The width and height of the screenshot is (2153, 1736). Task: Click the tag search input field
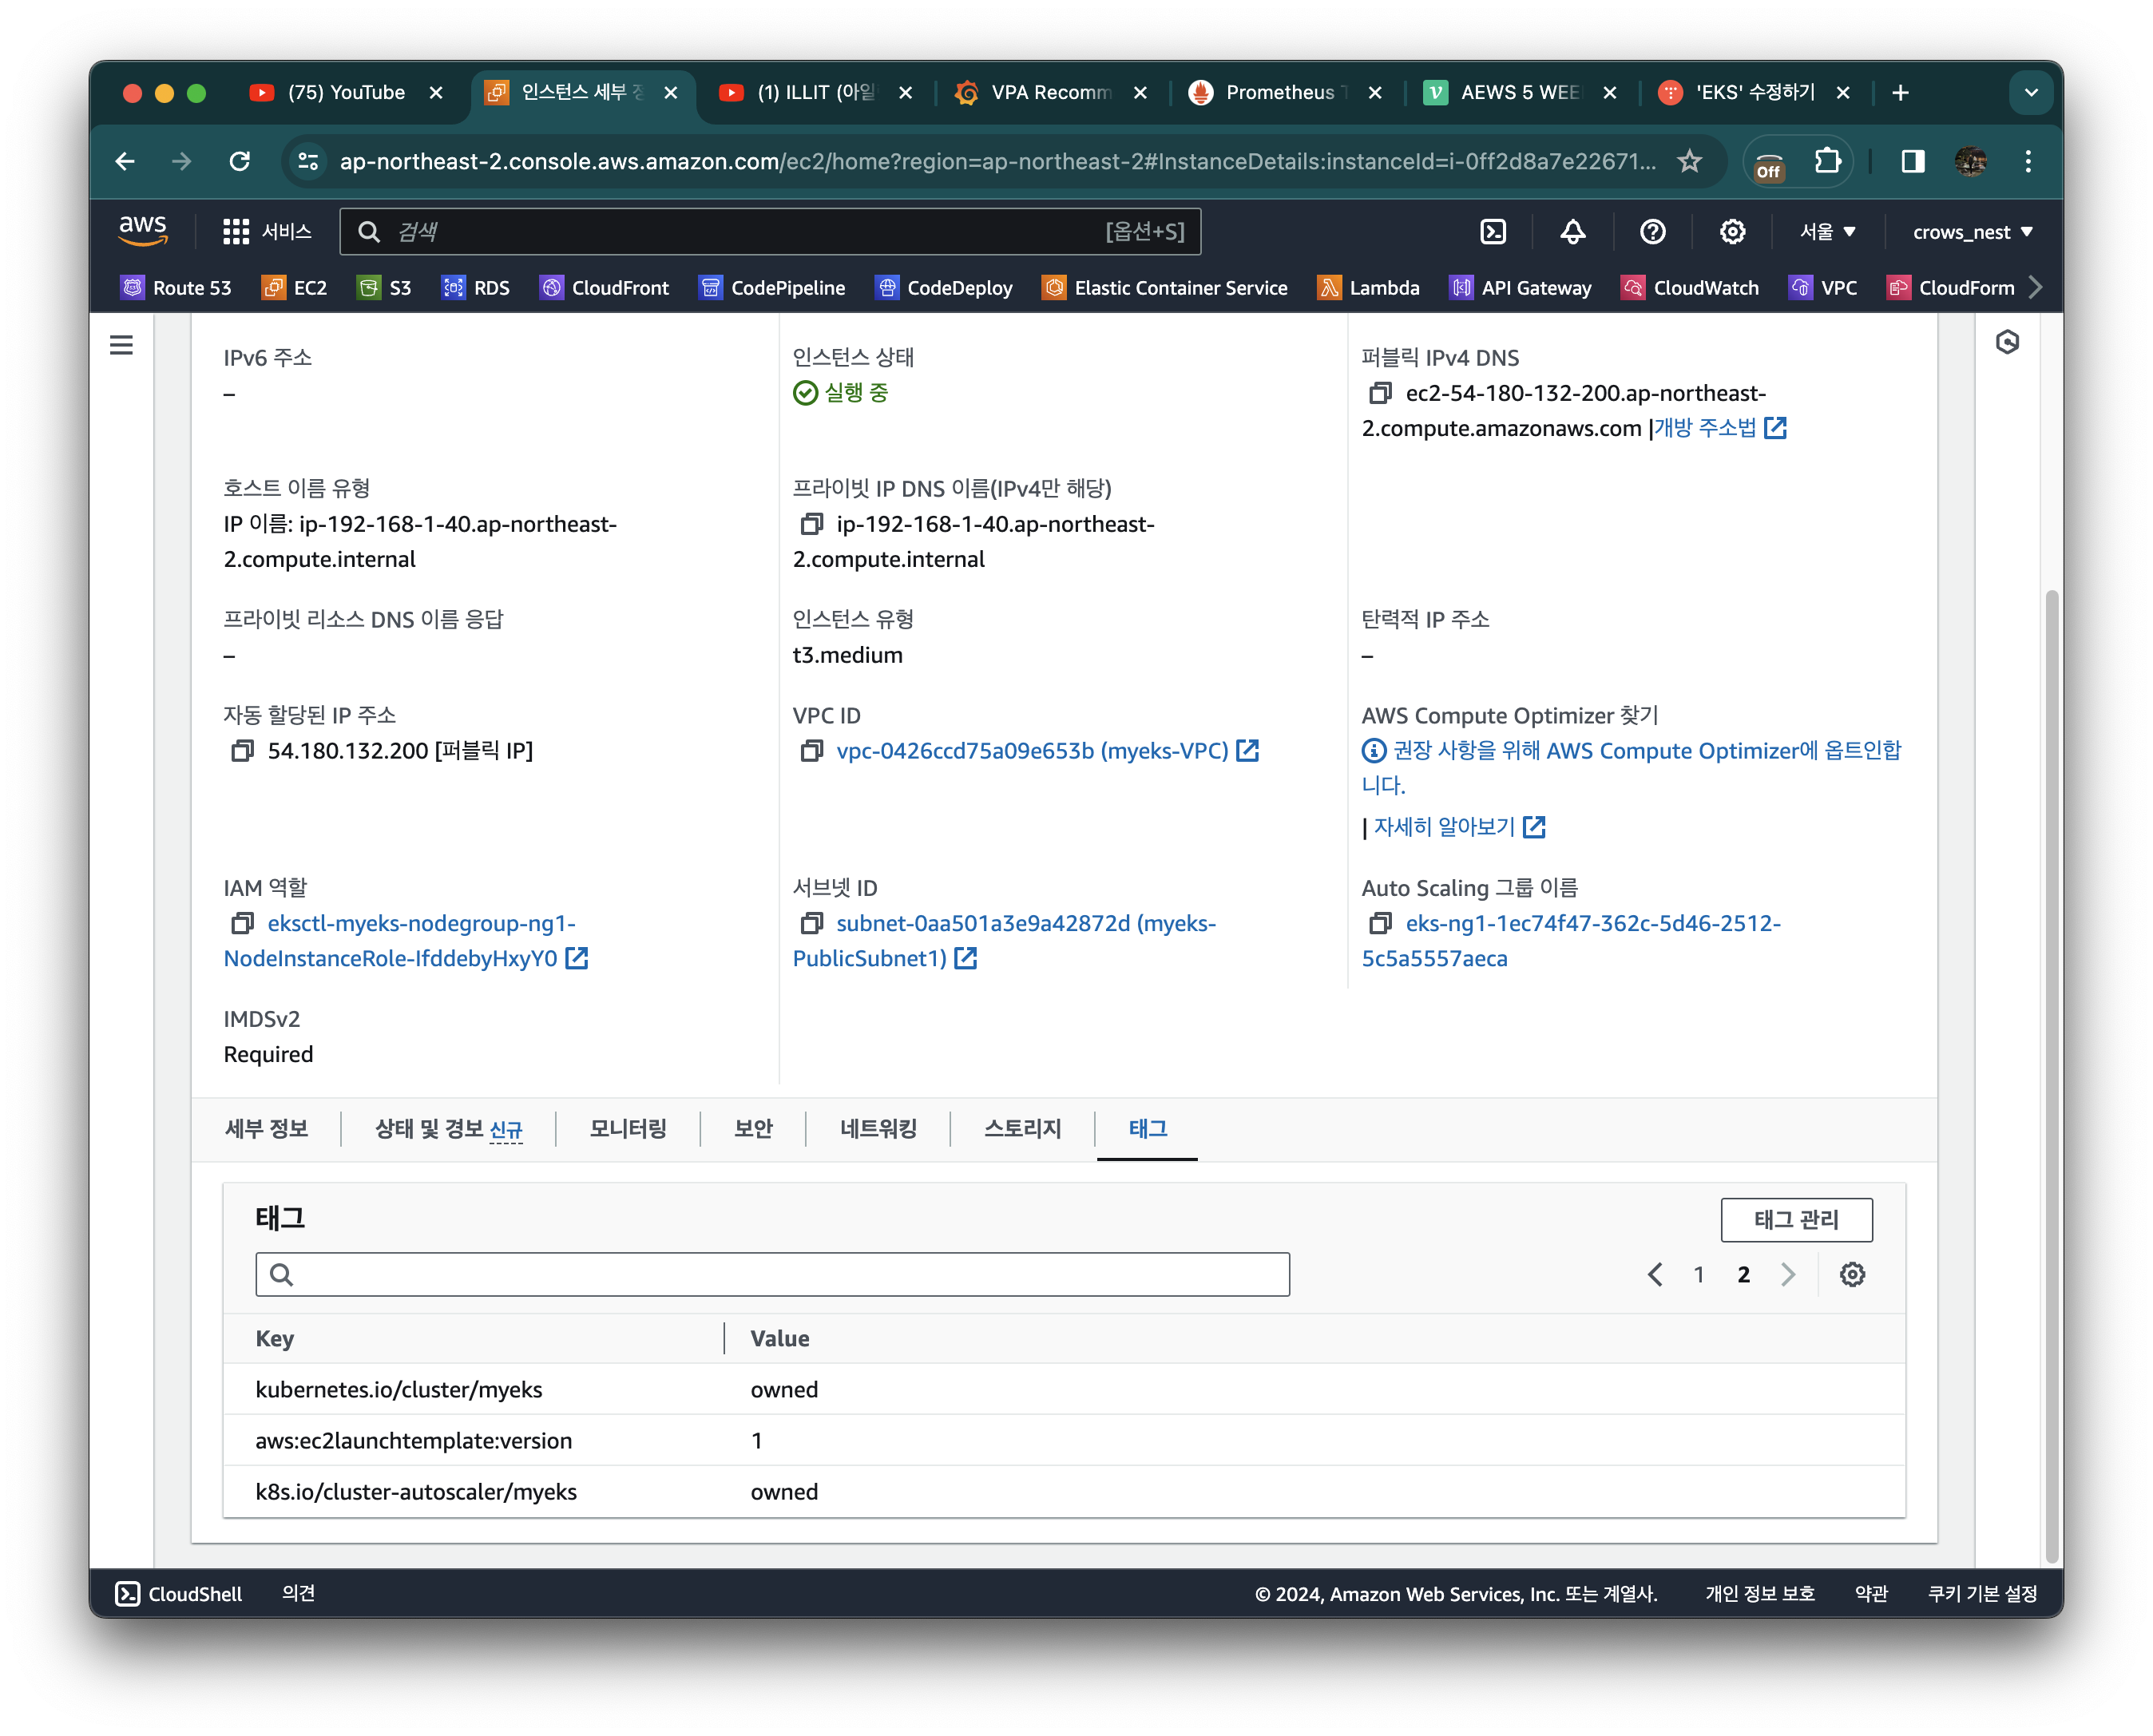tap(772, 1274)
